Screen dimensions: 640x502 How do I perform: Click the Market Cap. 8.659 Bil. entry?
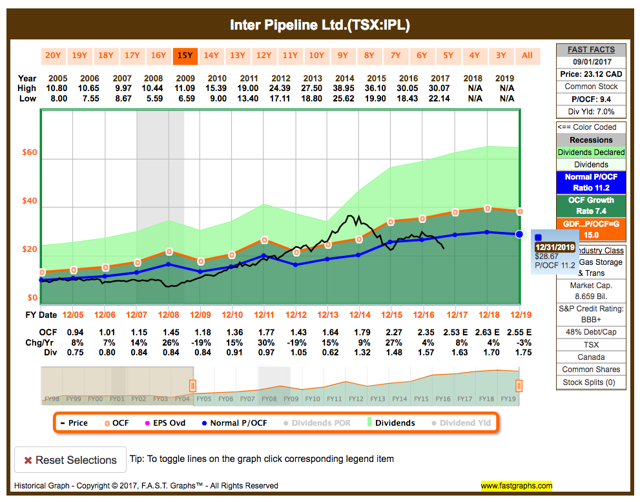(x=591, y=291)
